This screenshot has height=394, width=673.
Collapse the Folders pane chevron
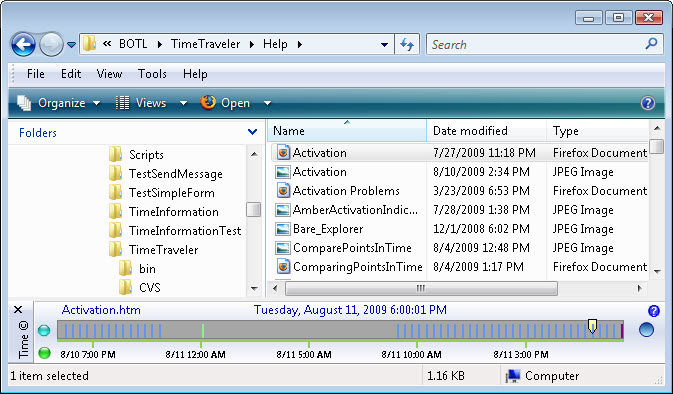pos(252,132)
